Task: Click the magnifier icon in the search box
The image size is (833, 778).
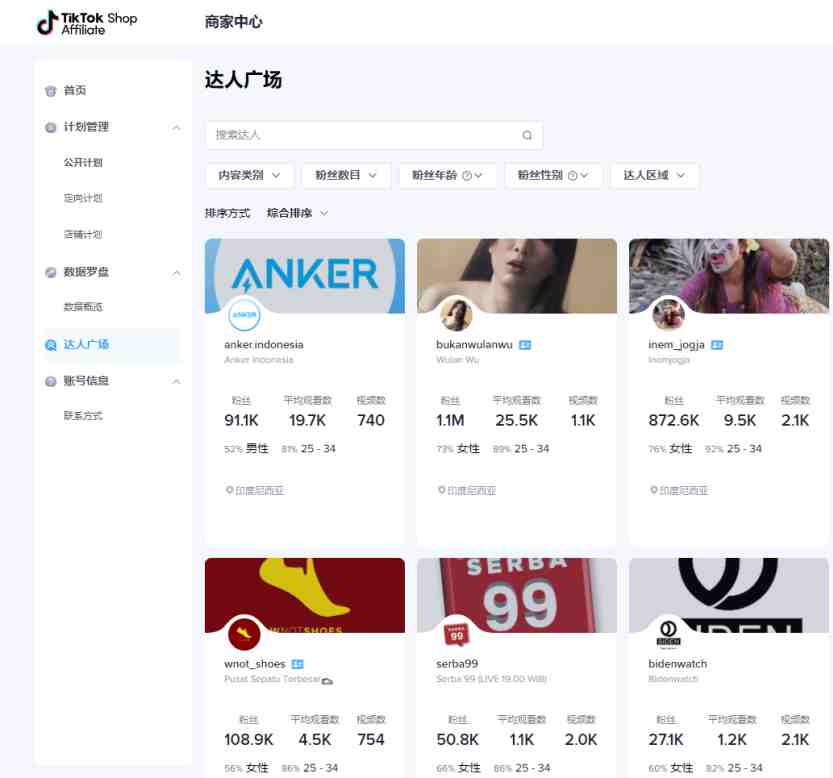Action: (x=527, y=135)
